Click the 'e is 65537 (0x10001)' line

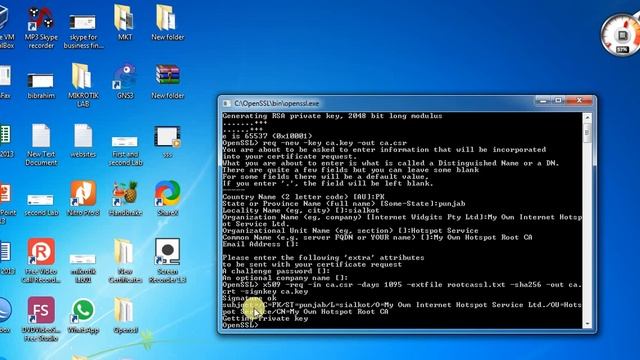point(267,136)
